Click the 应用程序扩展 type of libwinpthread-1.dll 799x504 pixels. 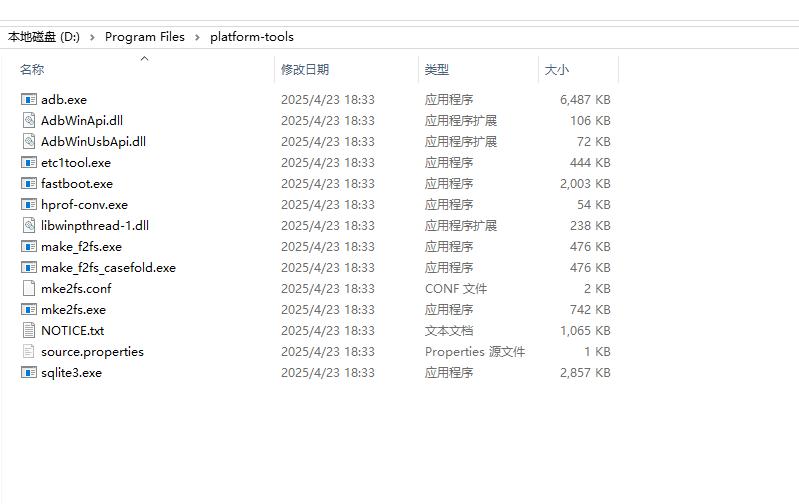[461, 225]
